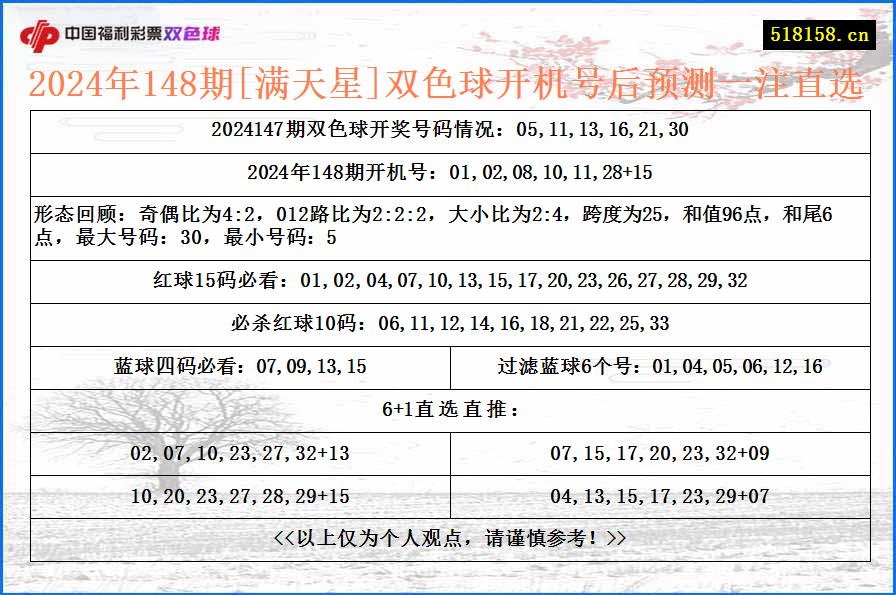The height and width of the screenshot is (595, 896).
Task: Click the 请谨慎参考 disclaimer text
Action: 448,534
